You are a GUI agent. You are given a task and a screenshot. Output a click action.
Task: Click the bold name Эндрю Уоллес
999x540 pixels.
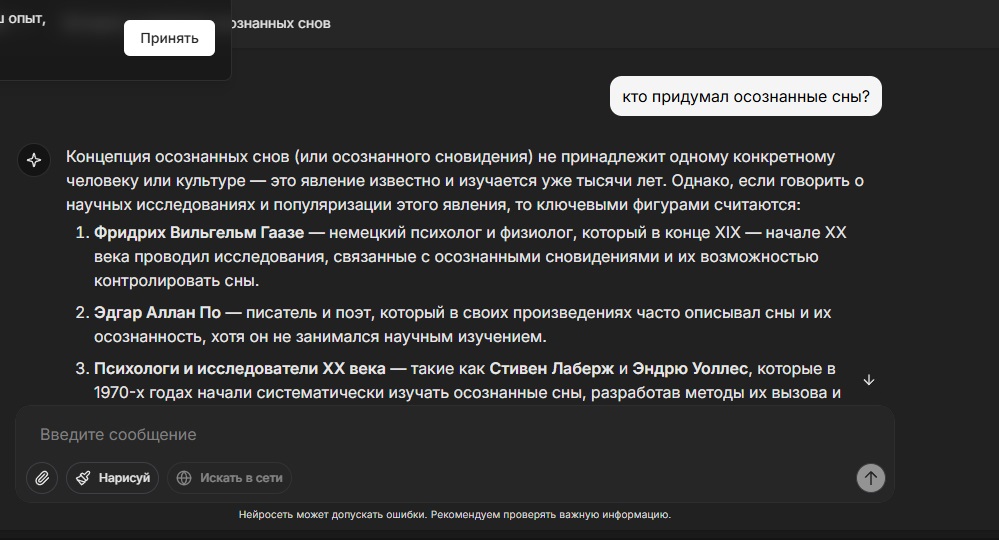pos(690,369)
